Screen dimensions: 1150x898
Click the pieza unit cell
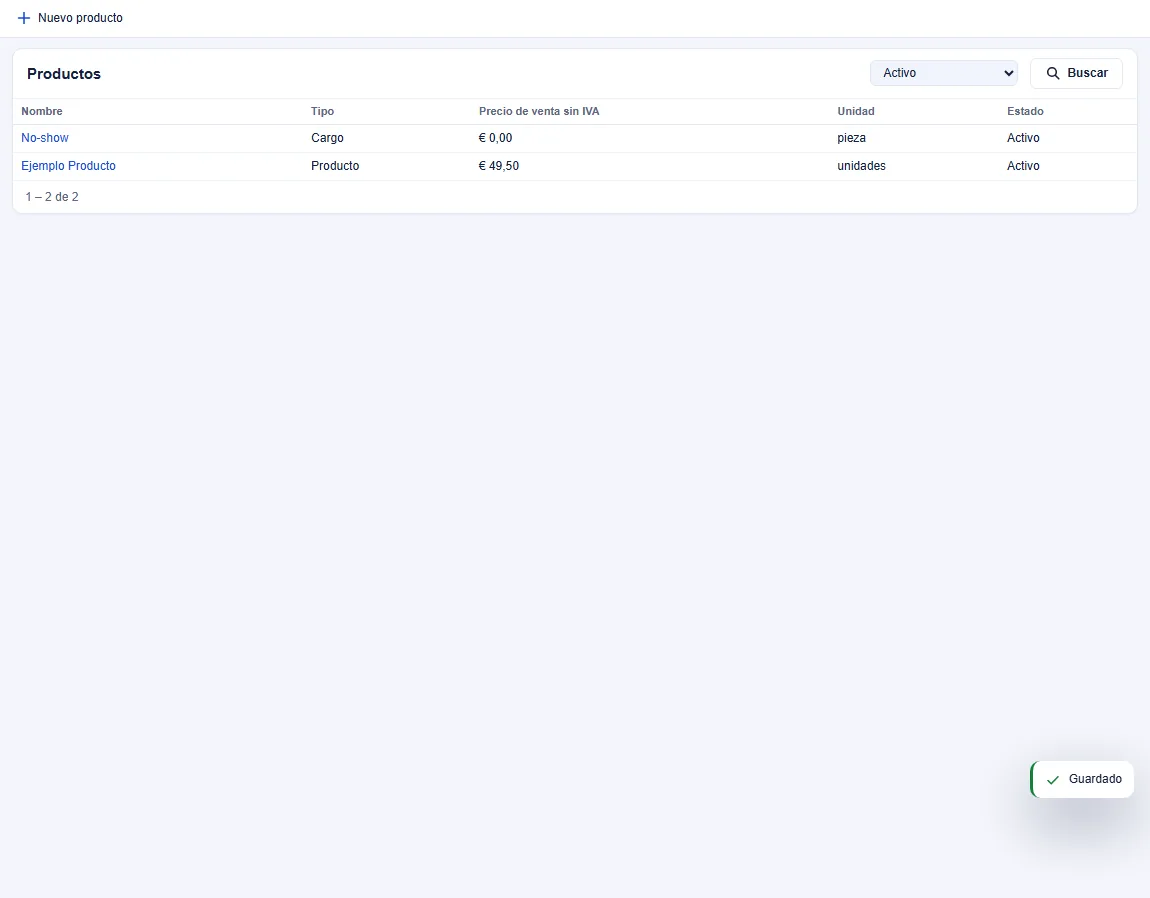point(851,138)
